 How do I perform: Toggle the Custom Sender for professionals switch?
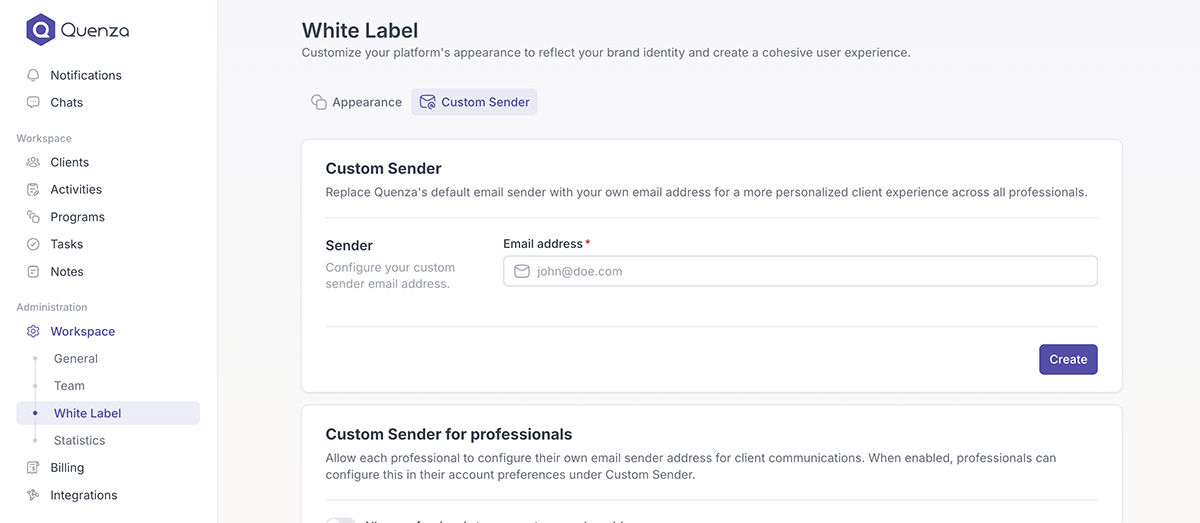[341, 519]
